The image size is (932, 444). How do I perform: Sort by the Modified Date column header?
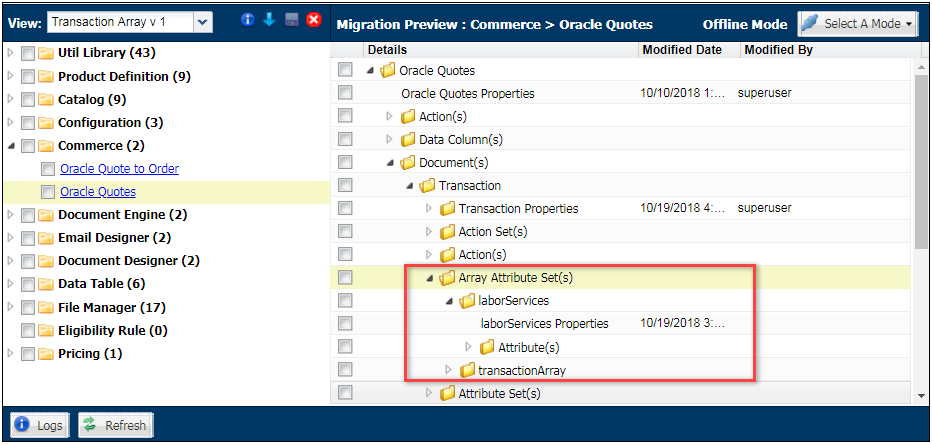[682, 49]
